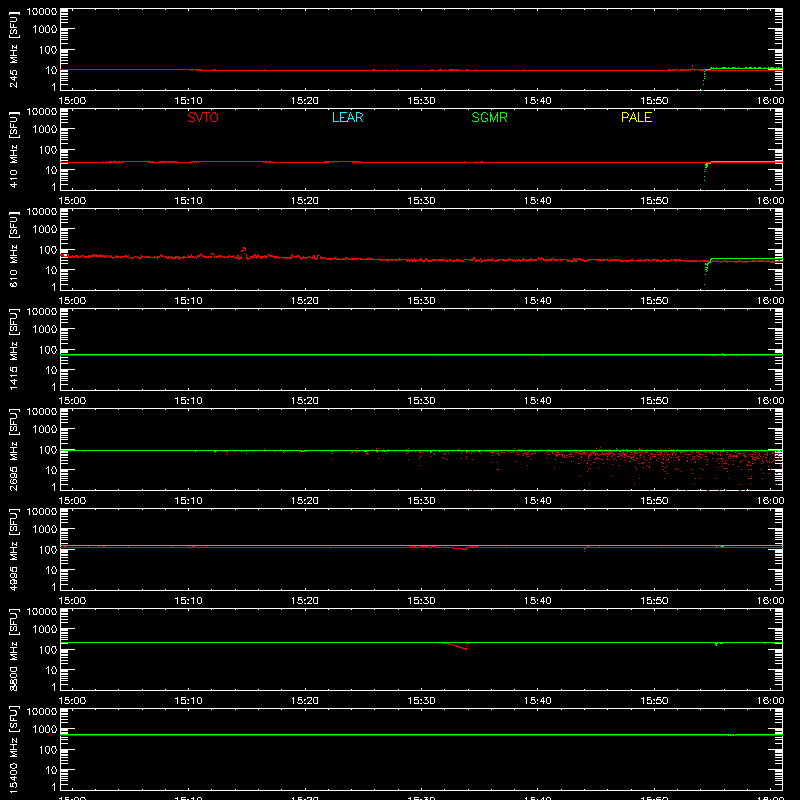Viewport: 800px width, 800px height.
Task: Click the 100 value on 15400 MHz axis
Action: [x=48, y=750]
